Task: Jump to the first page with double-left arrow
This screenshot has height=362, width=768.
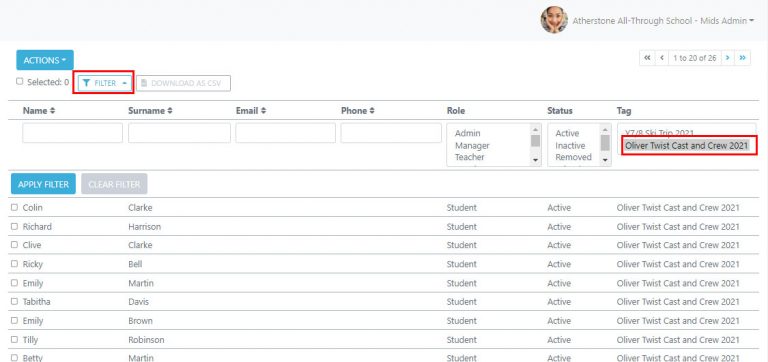Action: (647, 58)
